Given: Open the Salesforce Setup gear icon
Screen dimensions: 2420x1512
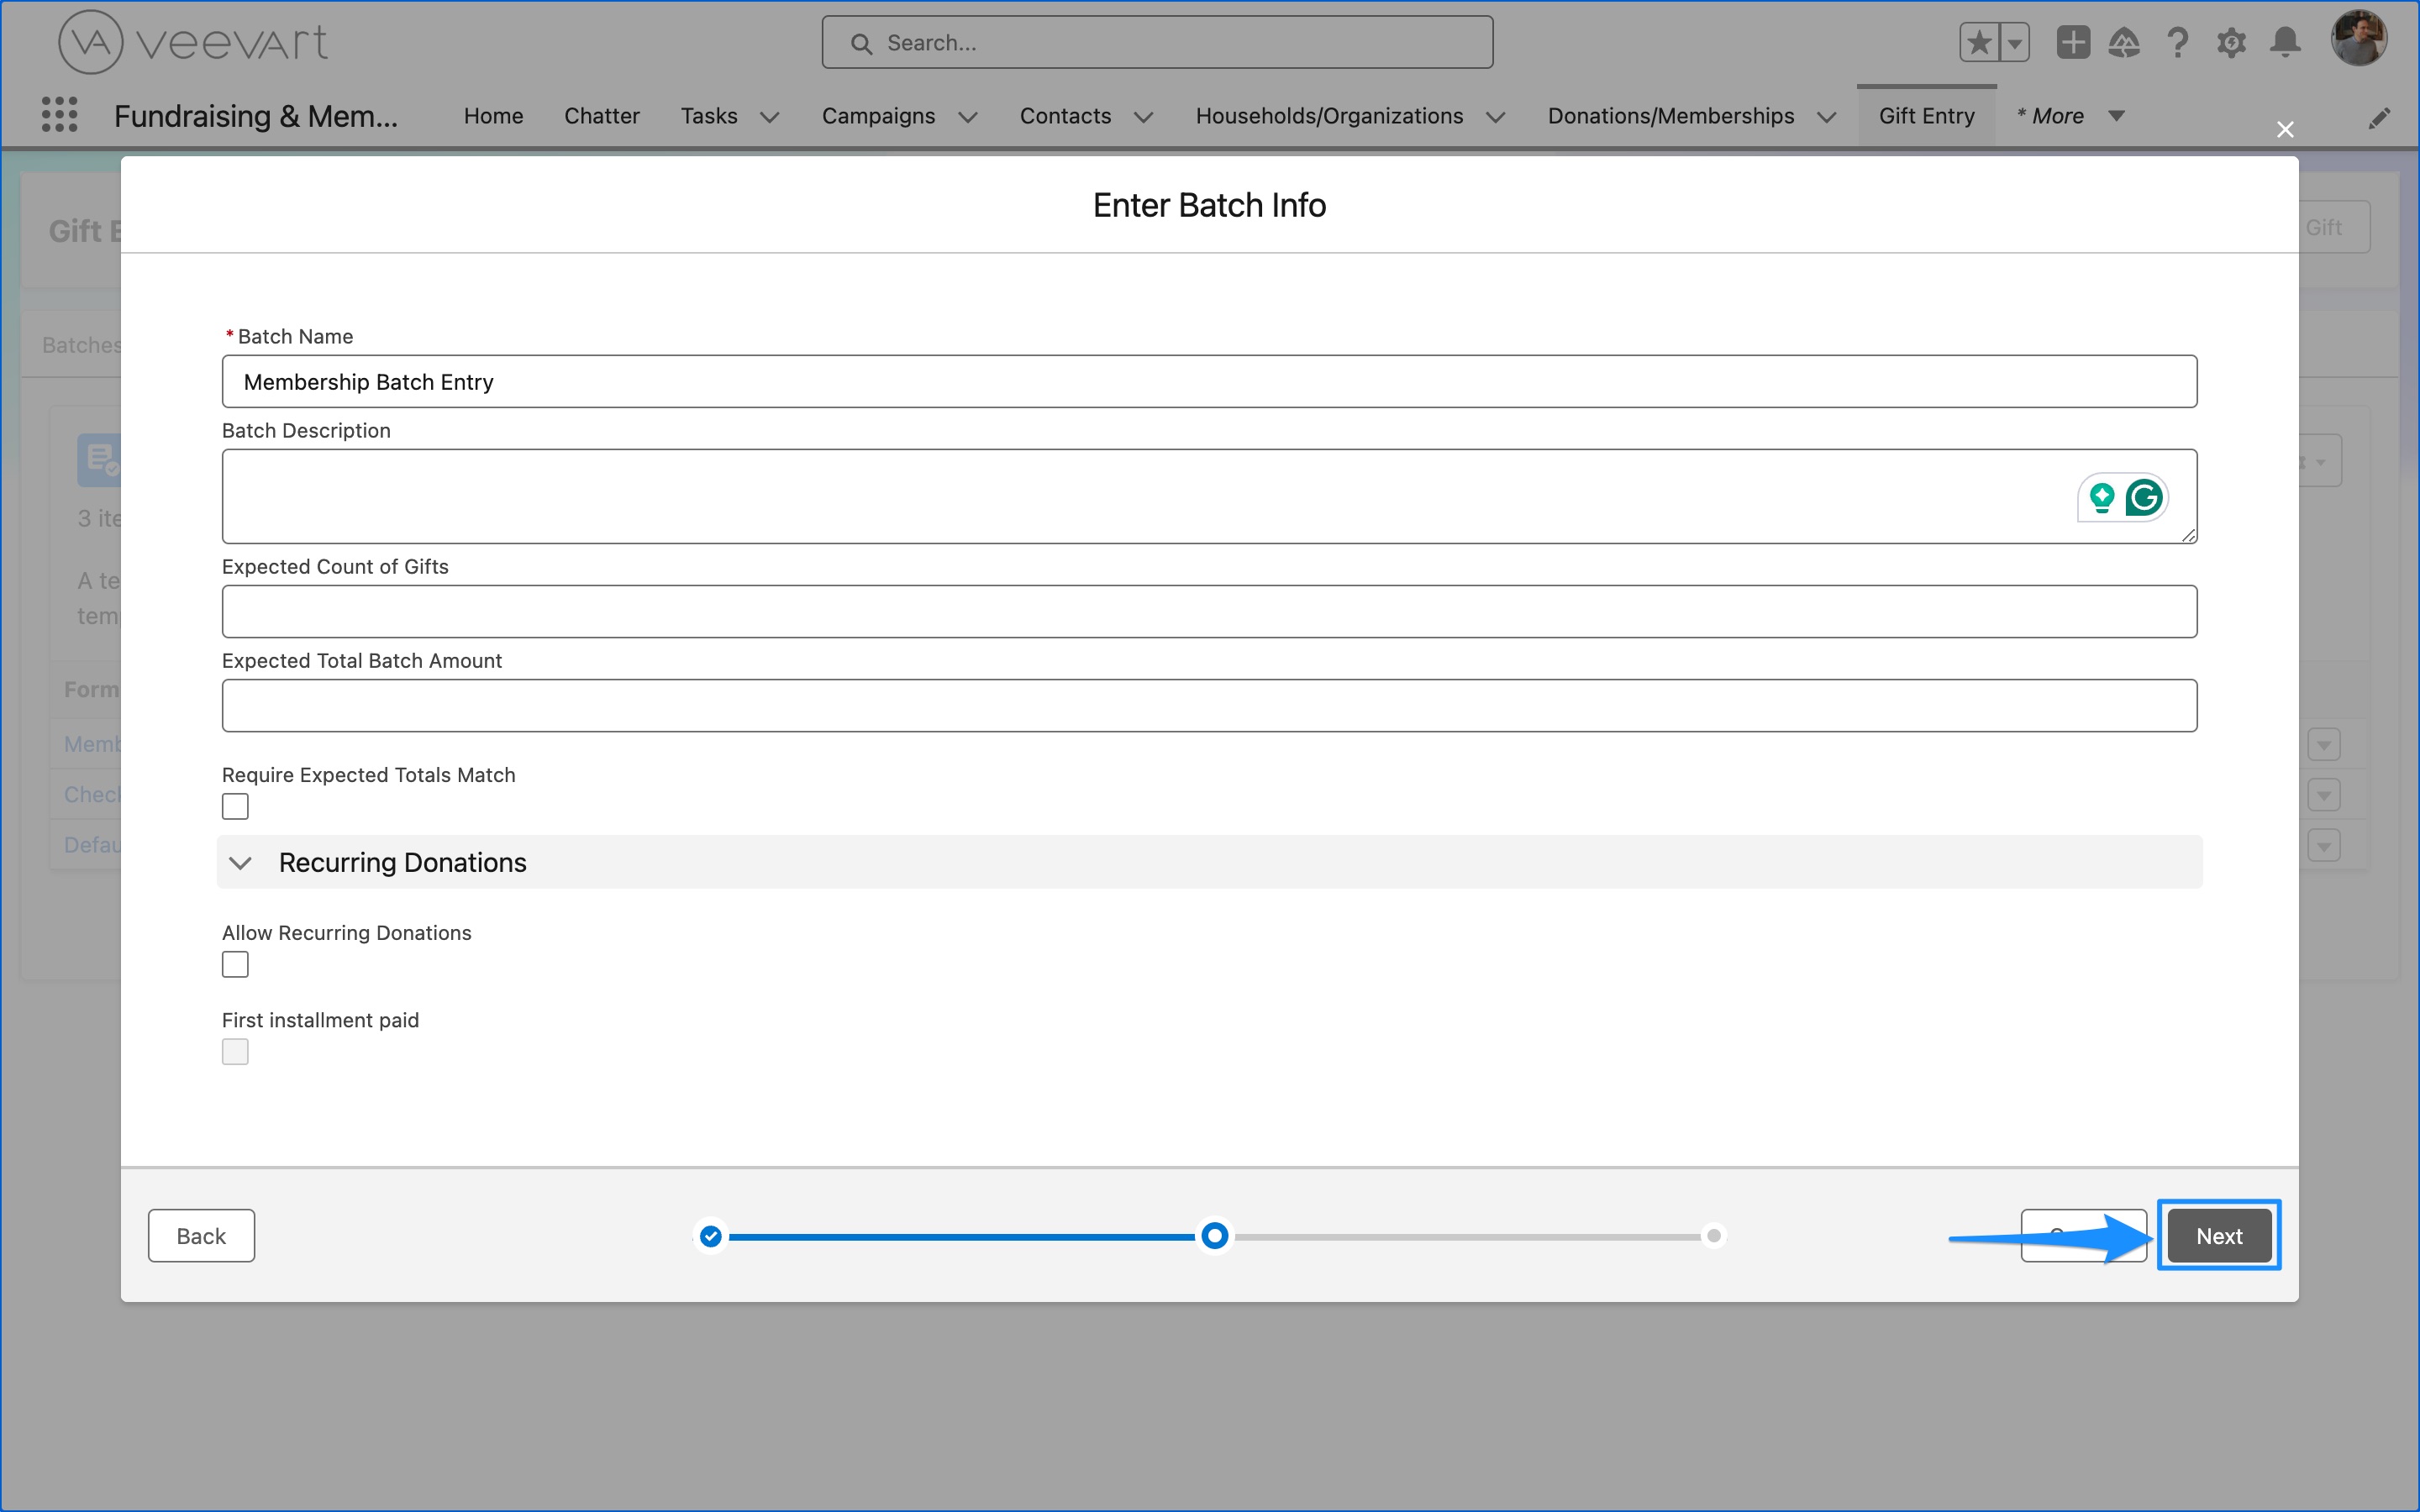Looking at the screenshot, I should [2231, 42].
